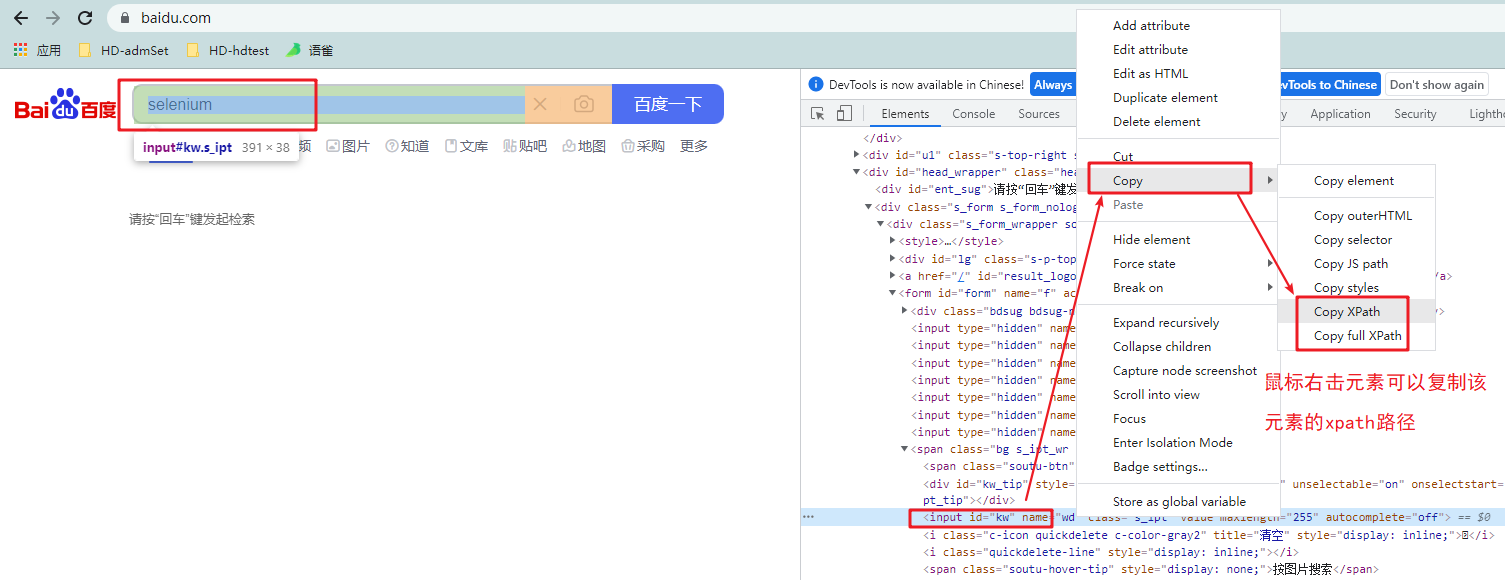Select Copy selector in submenu
This screenshot has width=1505, height=580.
[x=1357, y=240]
